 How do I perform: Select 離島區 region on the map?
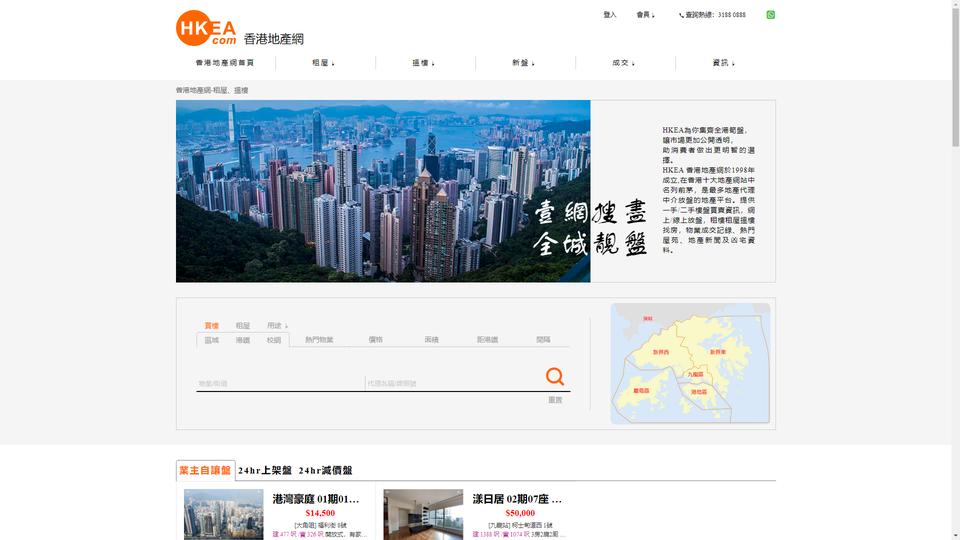tap(641, 391)
